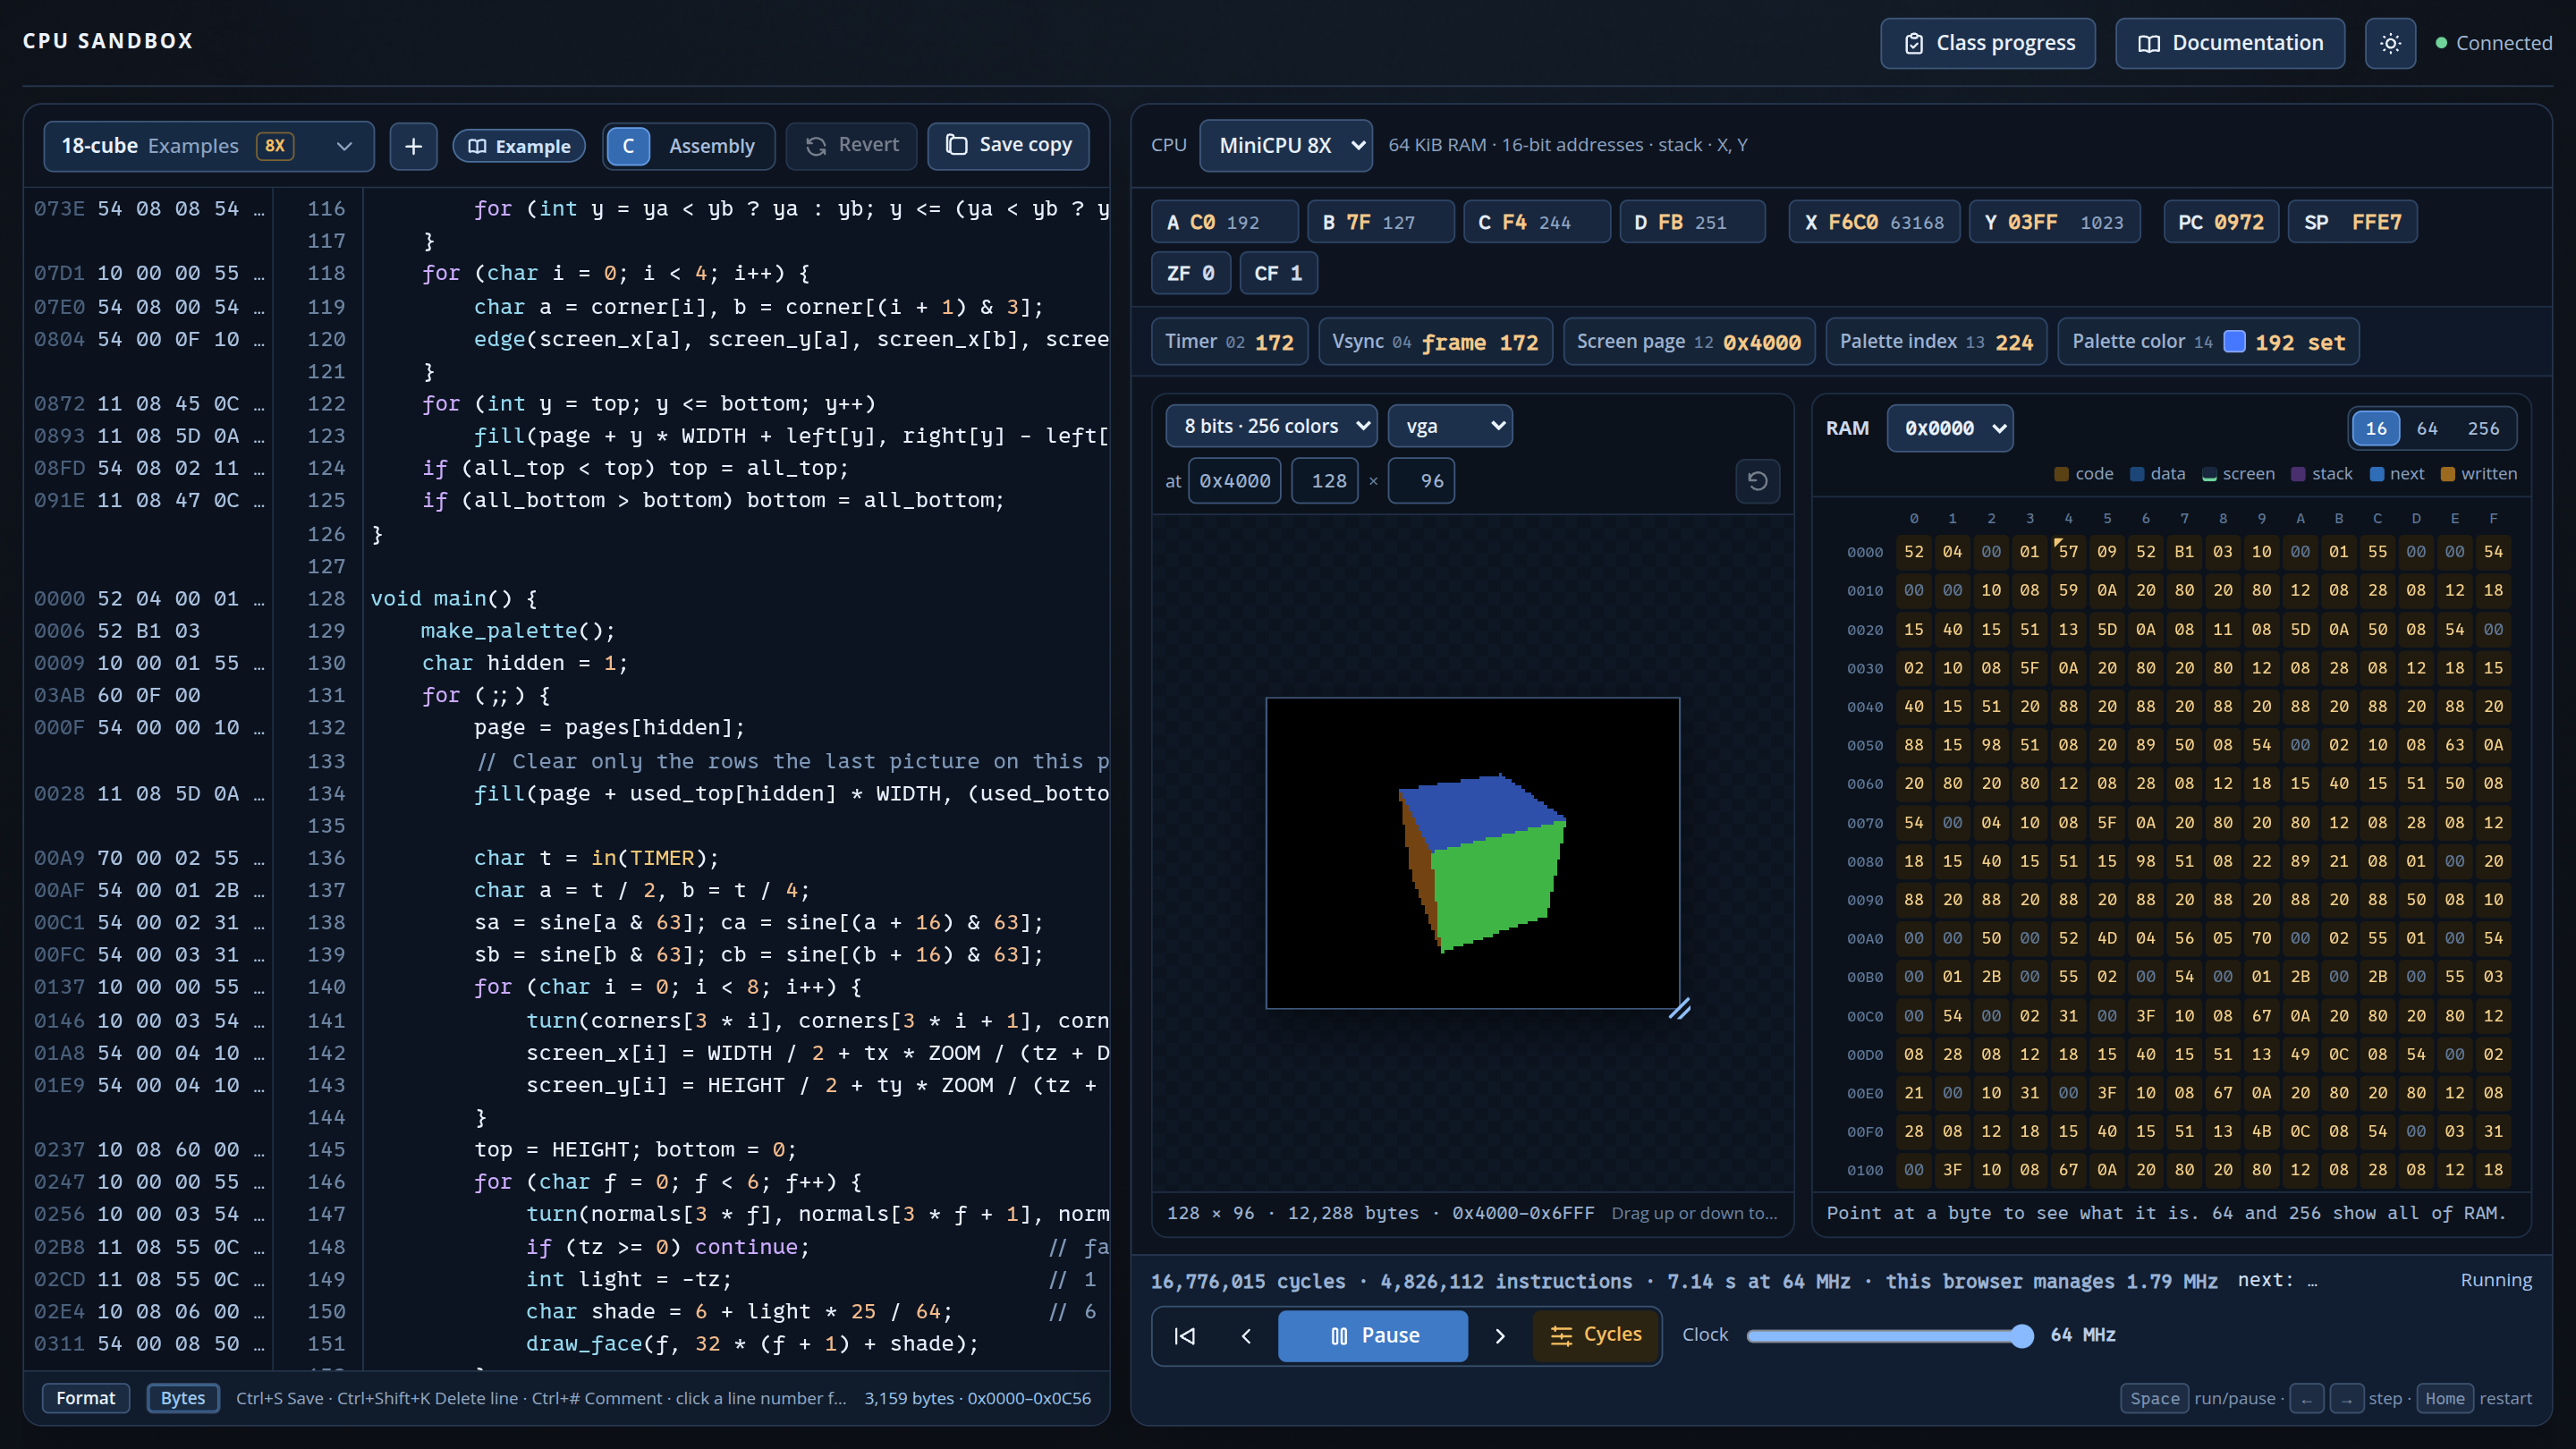The height and width of the screenshot is (1449, 2576).
Task: Pause the running CPU
Action: 1373,1335
